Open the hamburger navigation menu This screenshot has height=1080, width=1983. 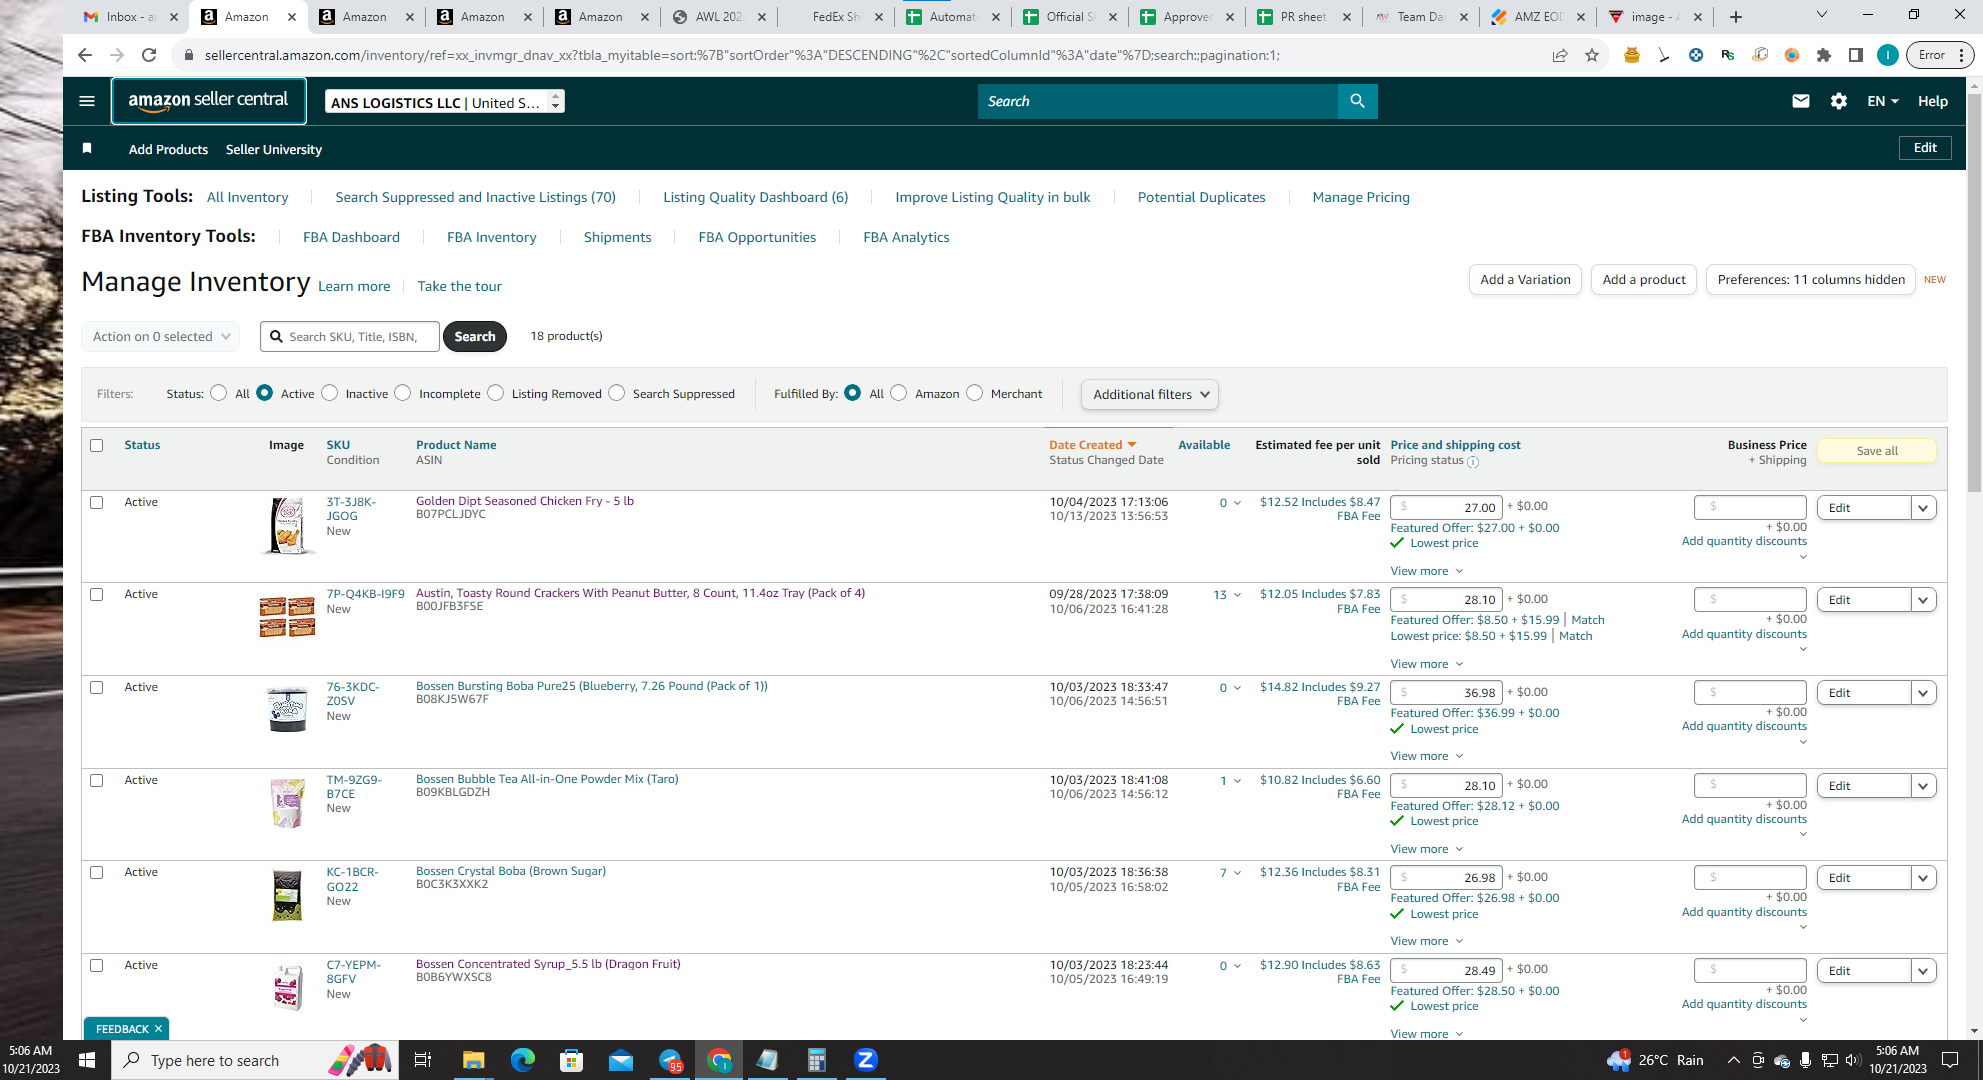[x=87, y=101]
